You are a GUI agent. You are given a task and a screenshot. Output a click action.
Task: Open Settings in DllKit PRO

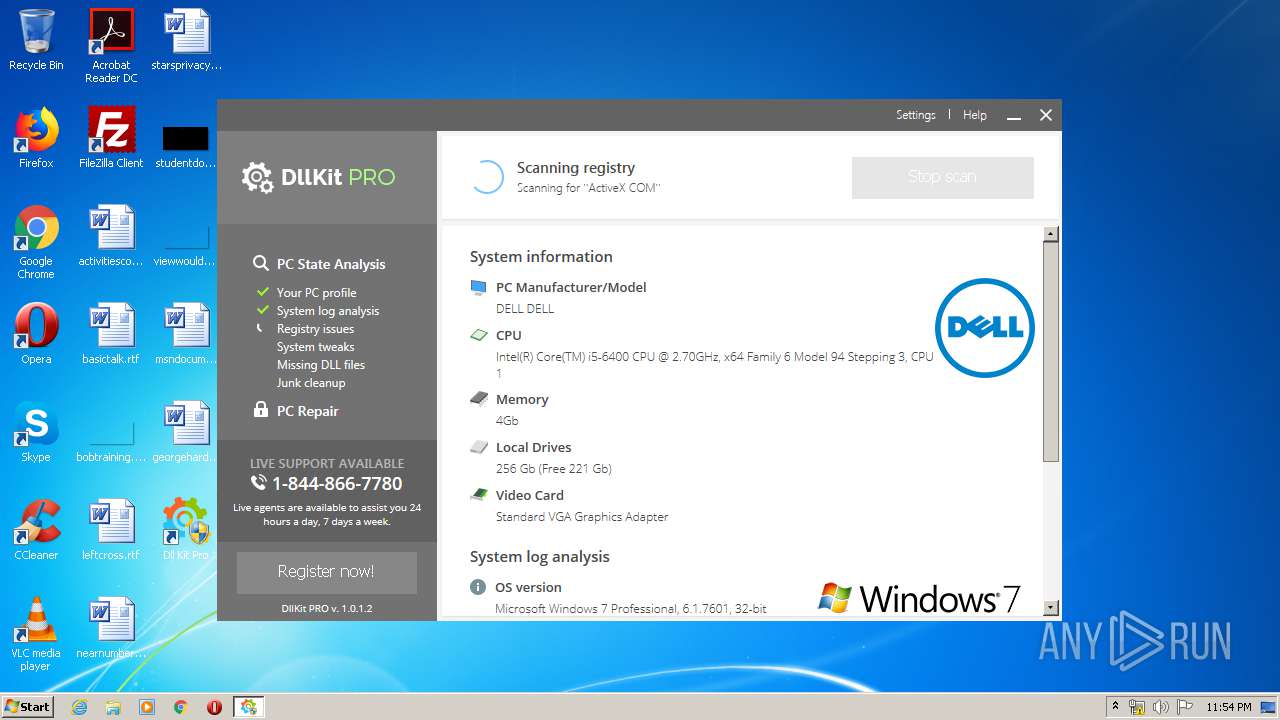pos(915,115)
